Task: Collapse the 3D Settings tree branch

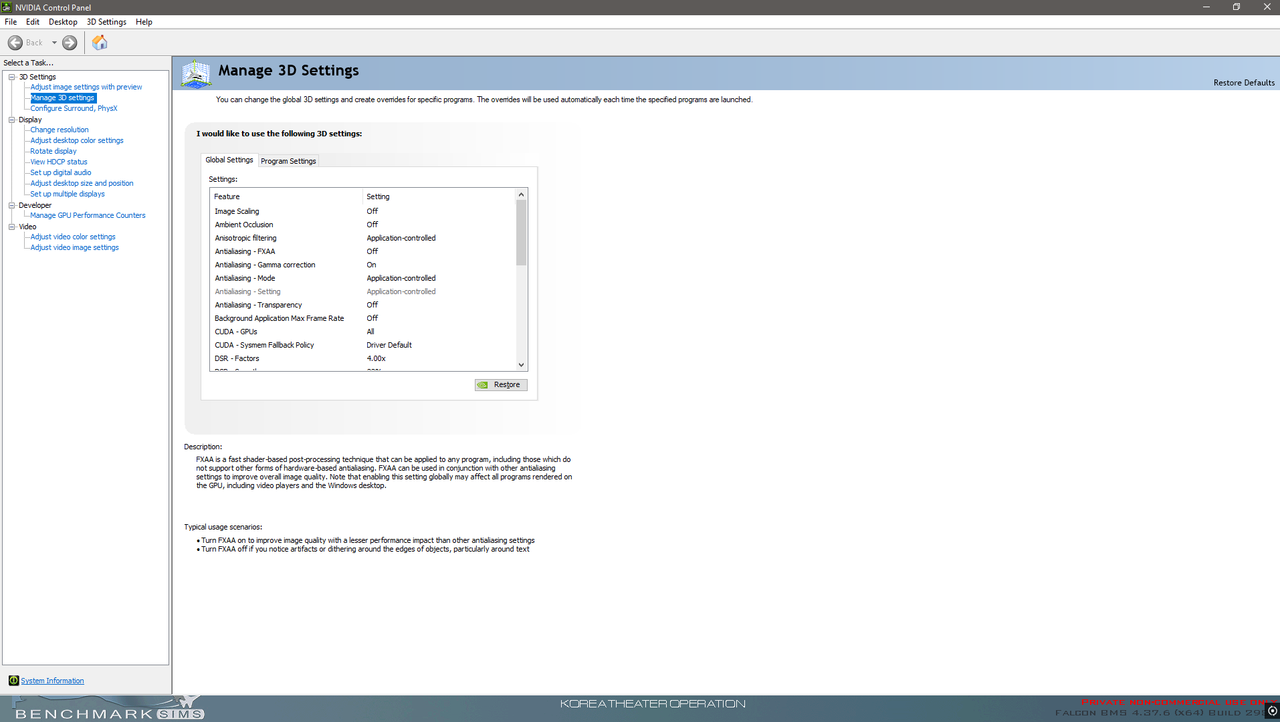Action: click(10, 76)
